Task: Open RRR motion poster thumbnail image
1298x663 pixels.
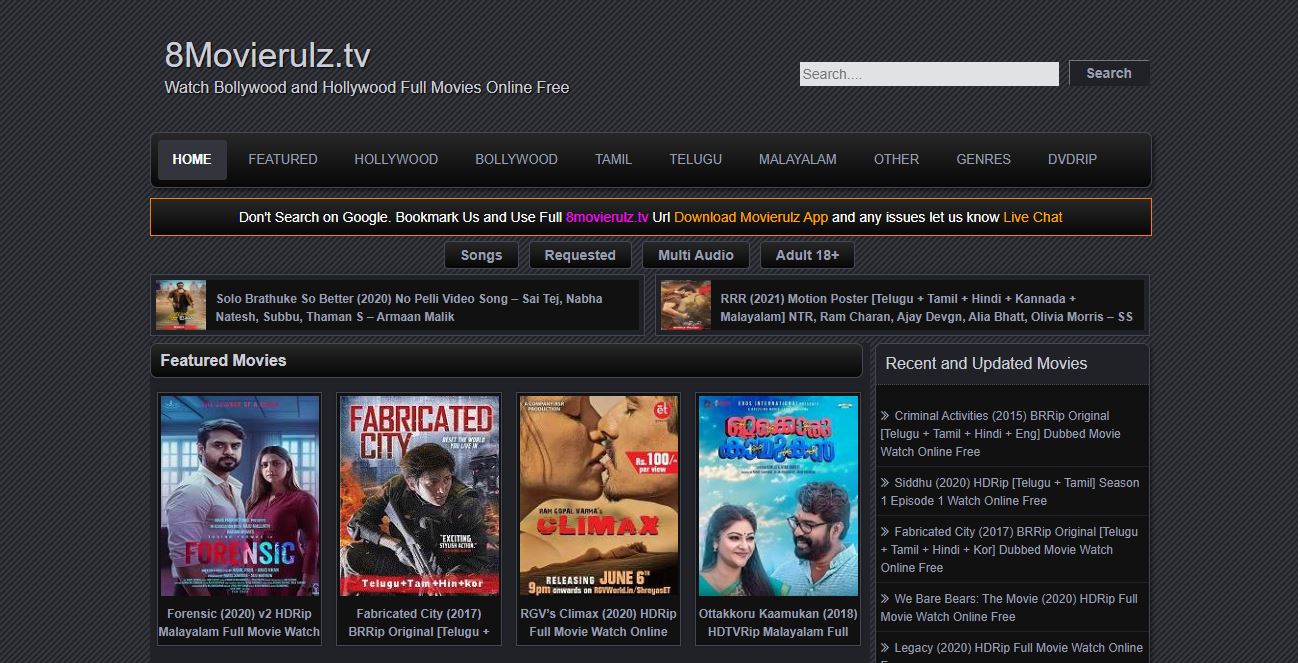Action: pyautogui.click(x=685, y=305)
